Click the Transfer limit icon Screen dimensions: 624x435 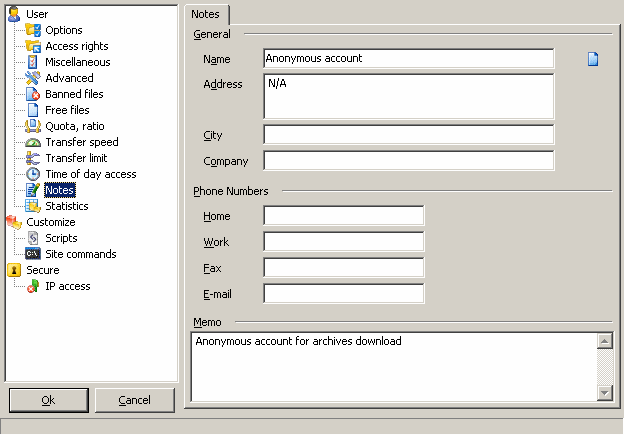33,158
